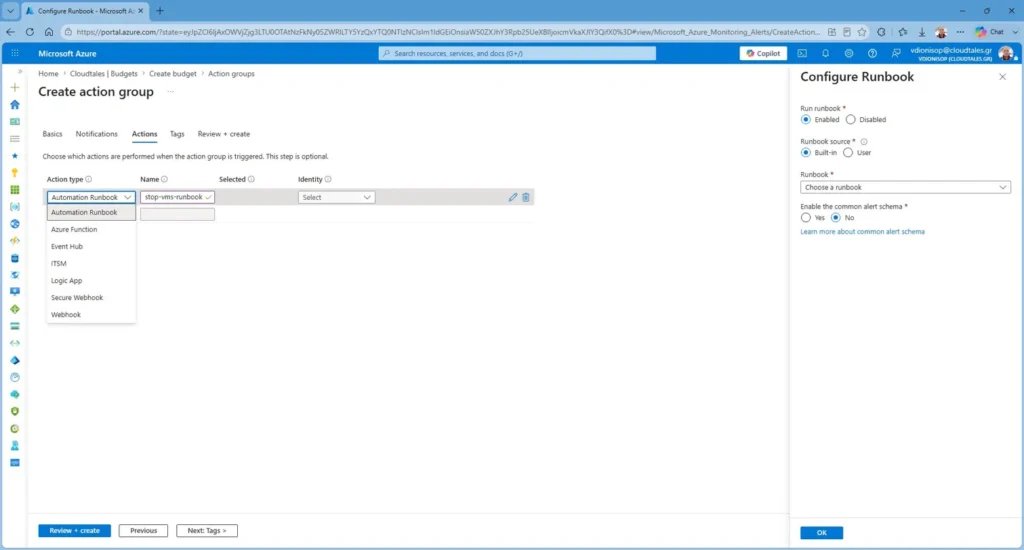Image resolution: width=1024 pixels, height=550 pixels.
Task: Select User runbook source
Action: pos(848,153)
